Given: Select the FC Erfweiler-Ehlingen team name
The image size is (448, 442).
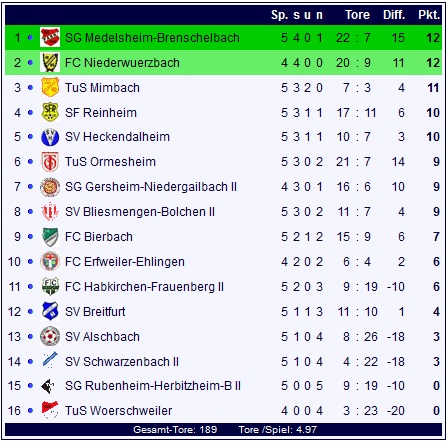Looking at the screenshot, I should pyautogui.click(x=125, y=262).
